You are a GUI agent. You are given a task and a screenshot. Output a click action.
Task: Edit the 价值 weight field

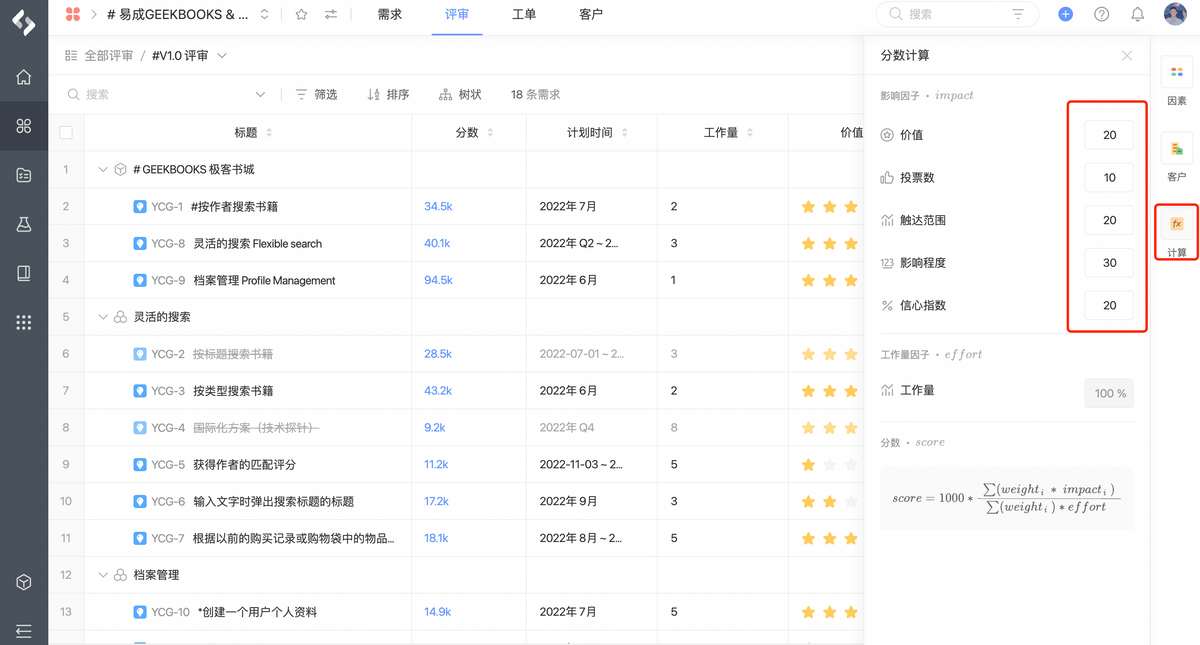coord(1109,135)
